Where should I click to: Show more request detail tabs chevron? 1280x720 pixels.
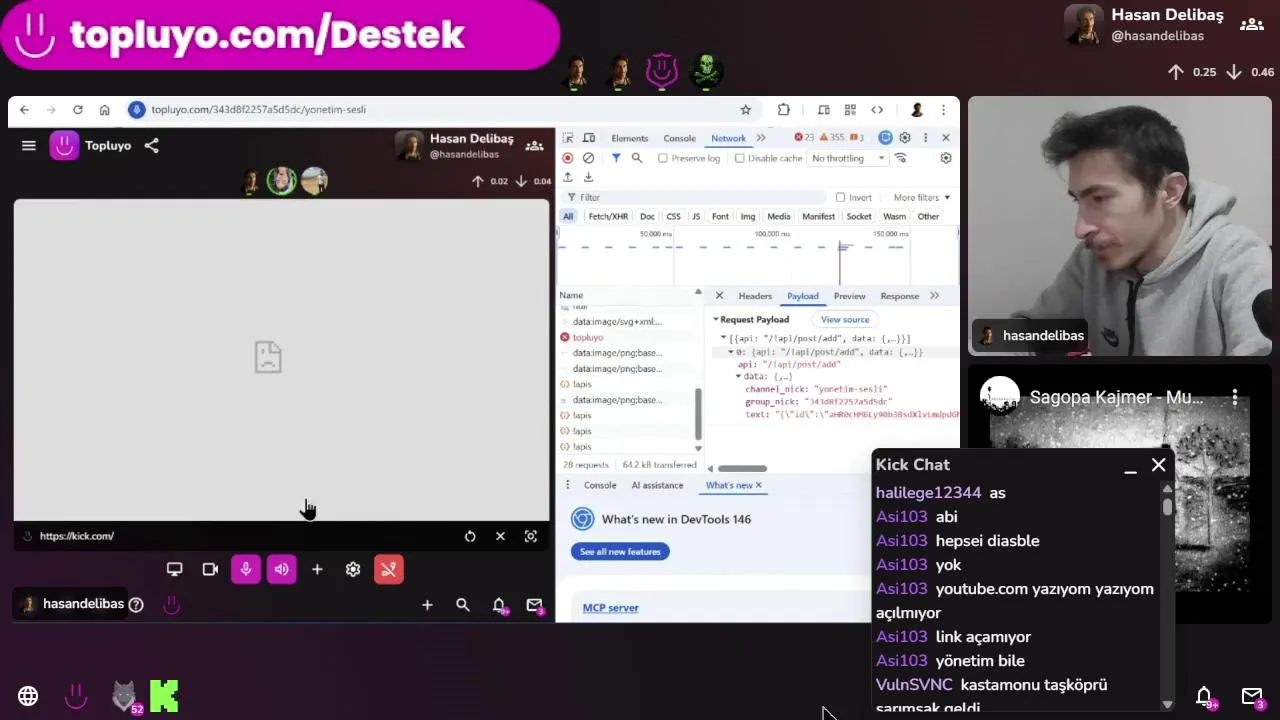(934, 296)
